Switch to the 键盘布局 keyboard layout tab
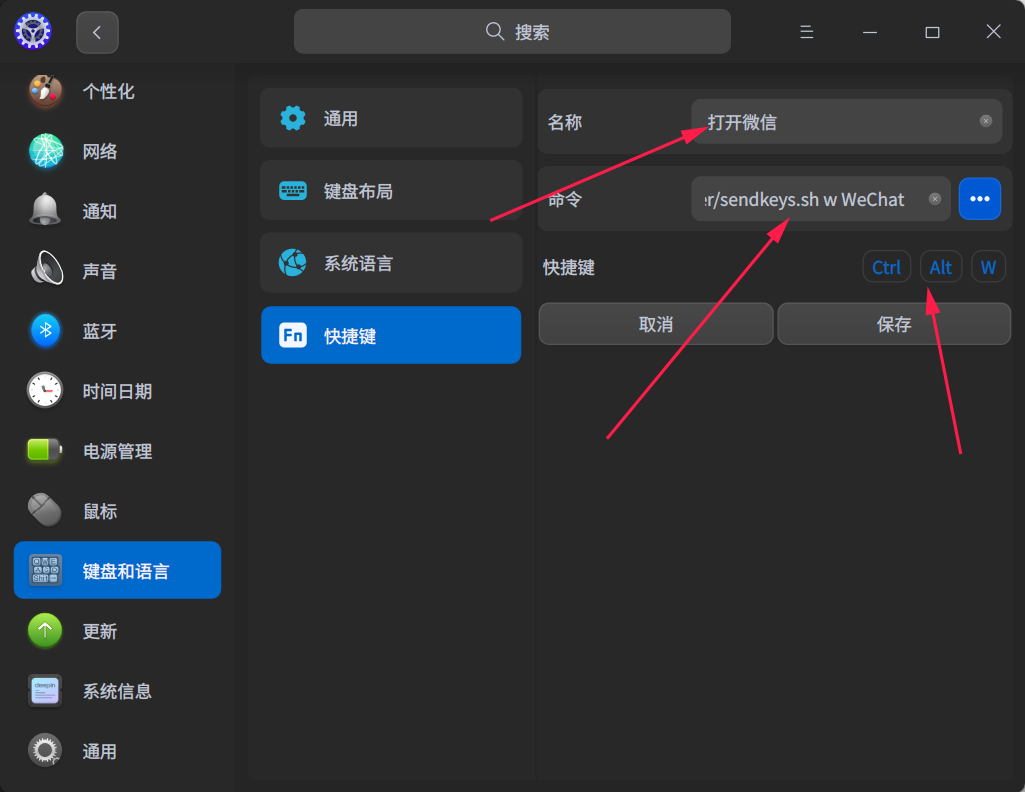 pyautogui.click(x=391, y=191)
